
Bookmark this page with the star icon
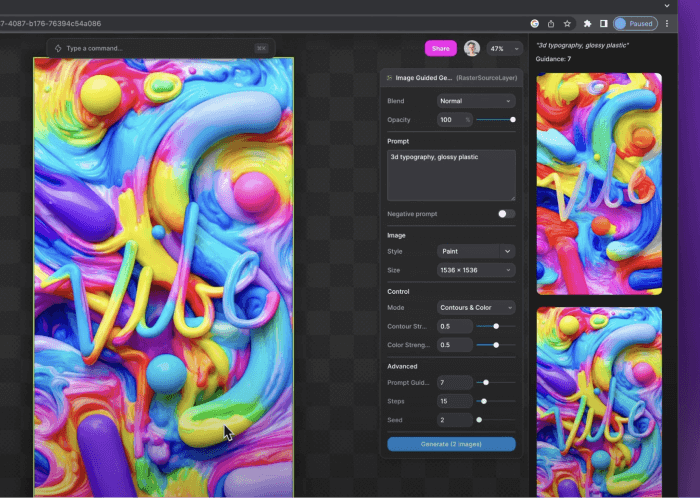click(x=567, y=23)
